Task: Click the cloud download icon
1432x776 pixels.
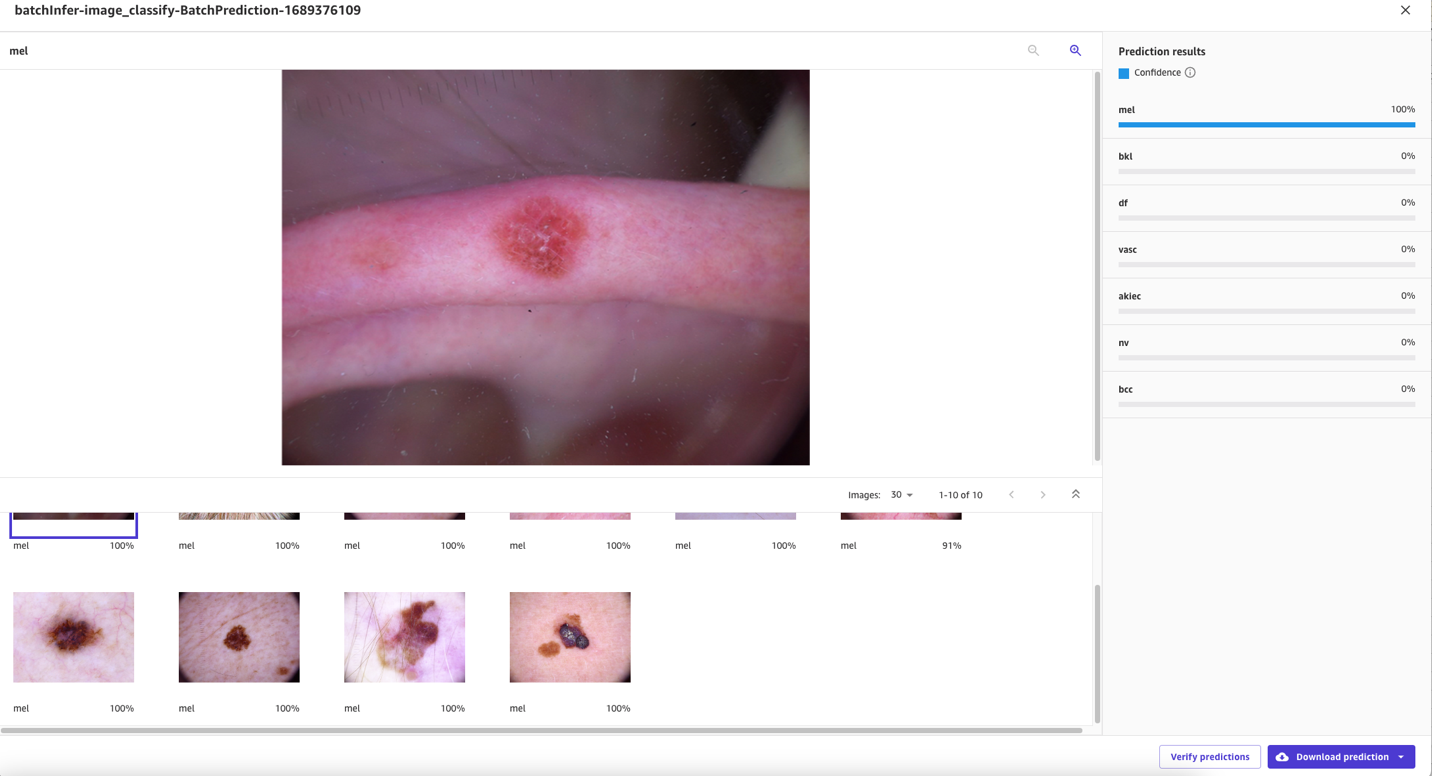Action: point(1282,757)
